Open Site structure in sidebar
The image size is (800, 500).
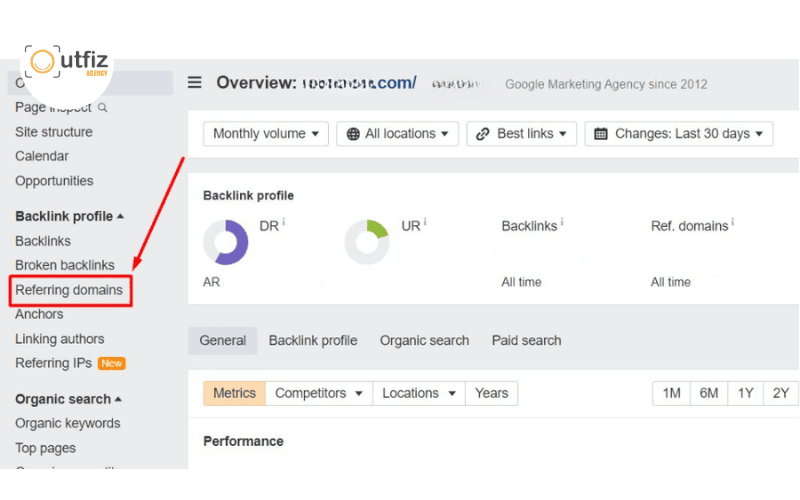tap(54, 132)
